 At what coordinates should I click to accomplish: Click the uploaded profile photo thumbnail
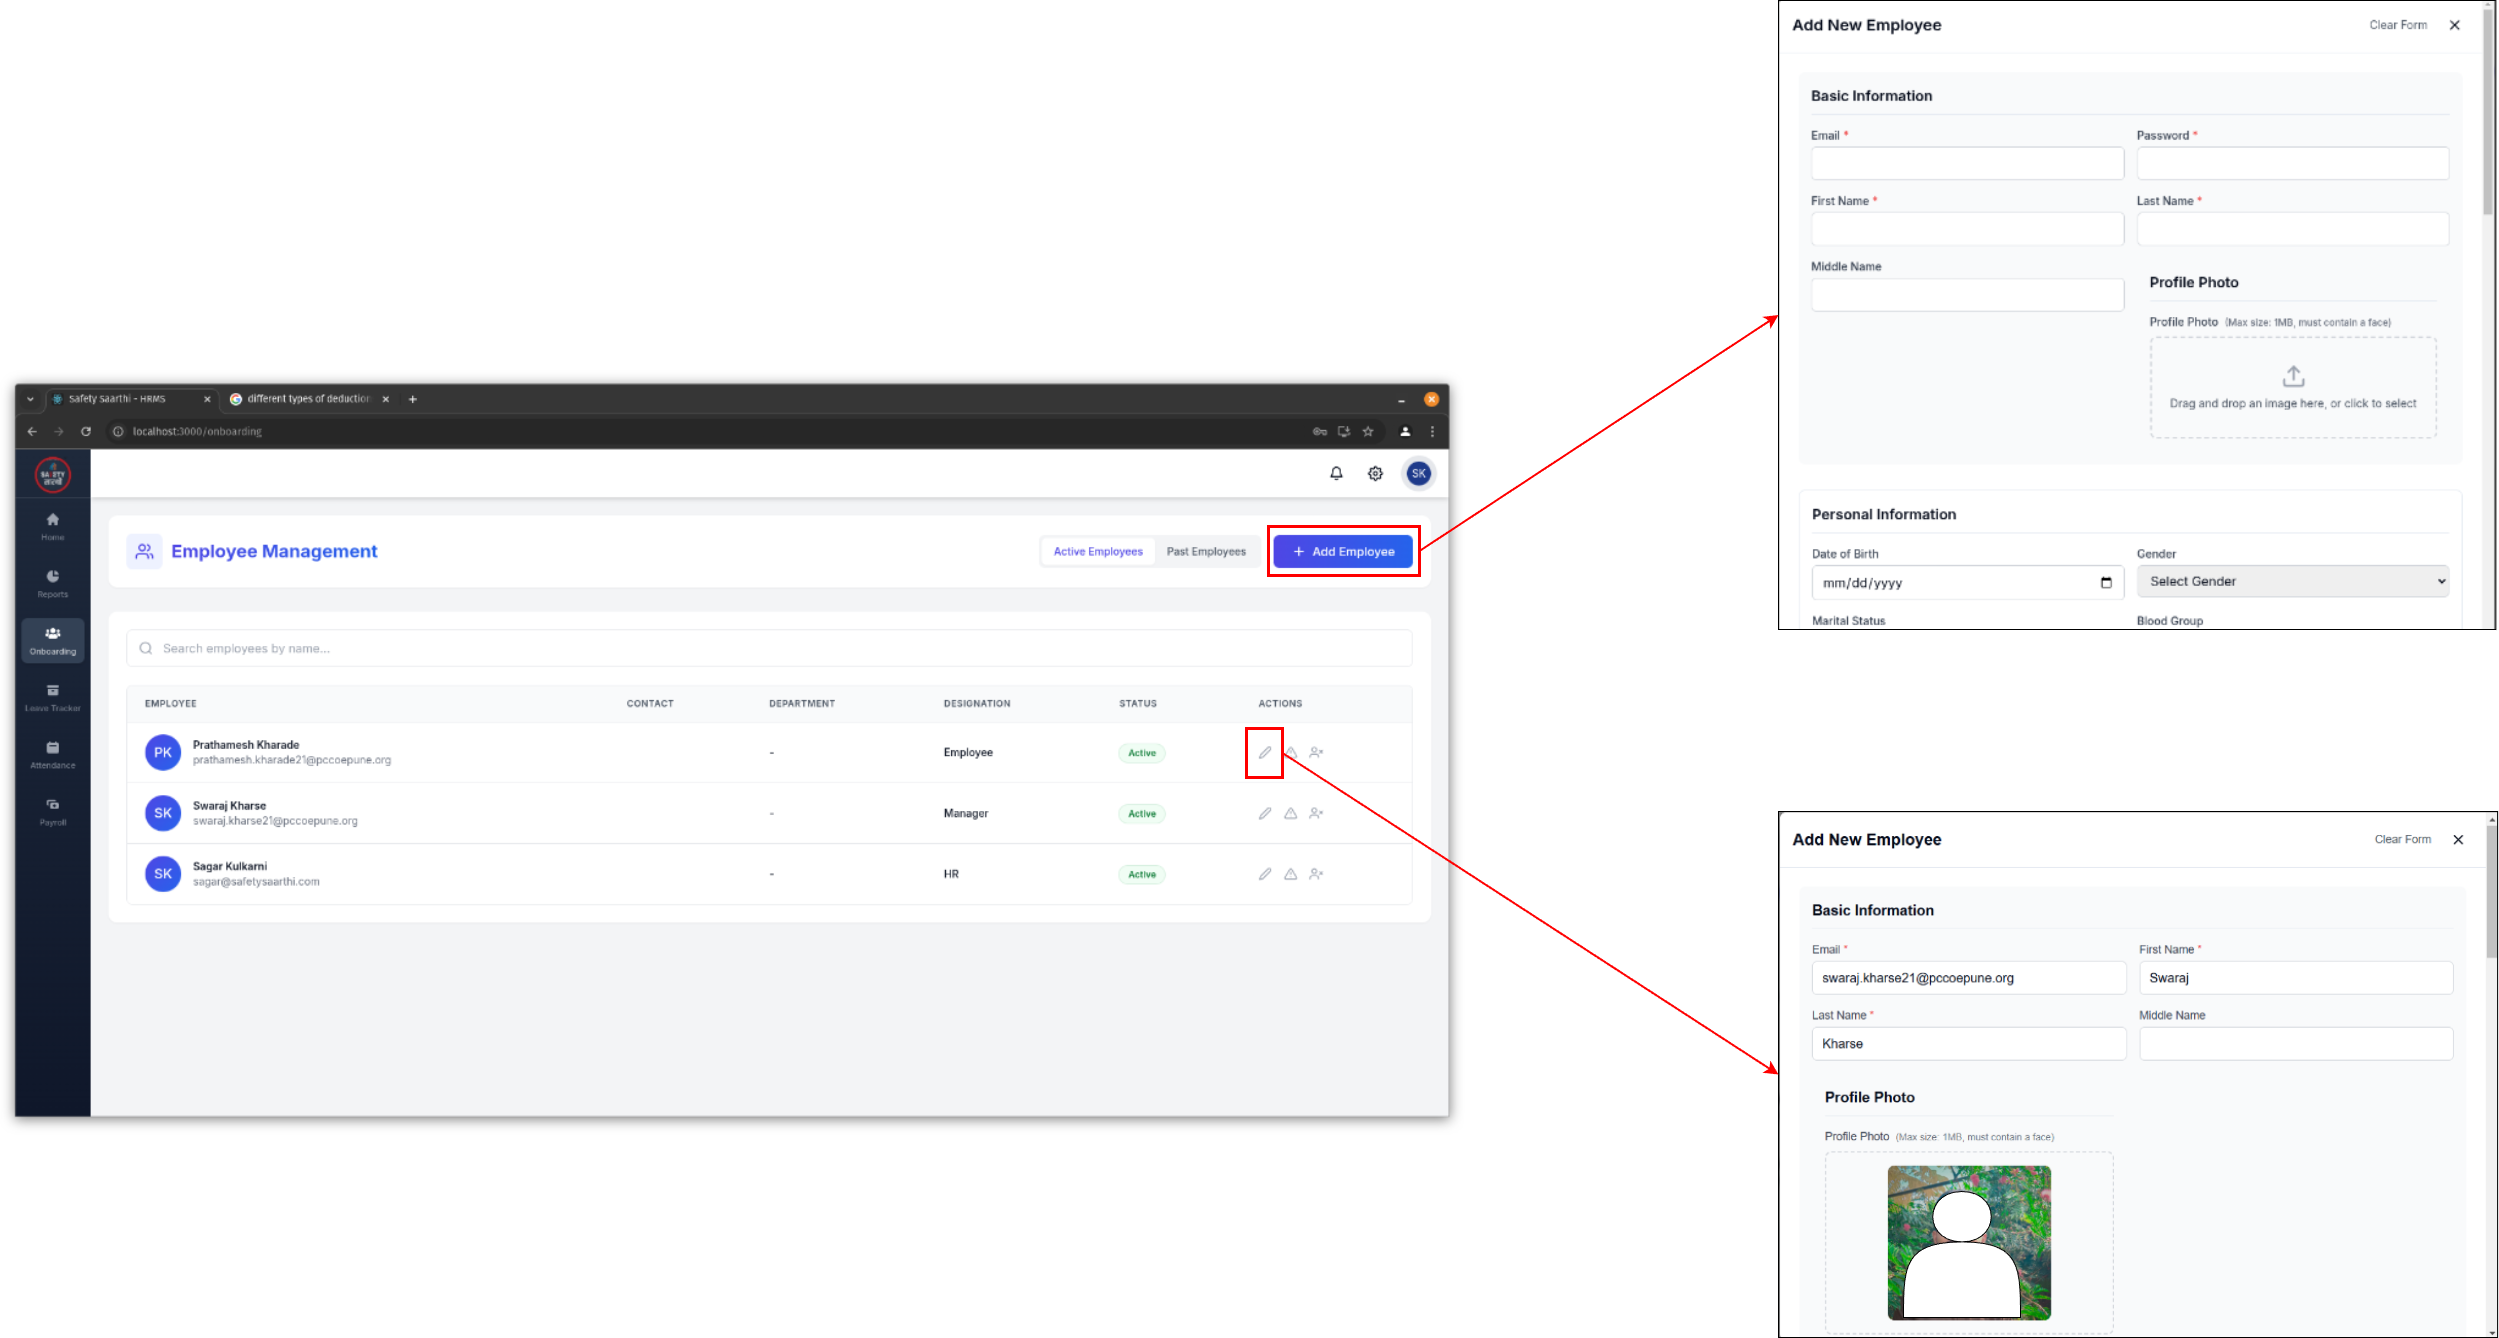(1968, 1242)
